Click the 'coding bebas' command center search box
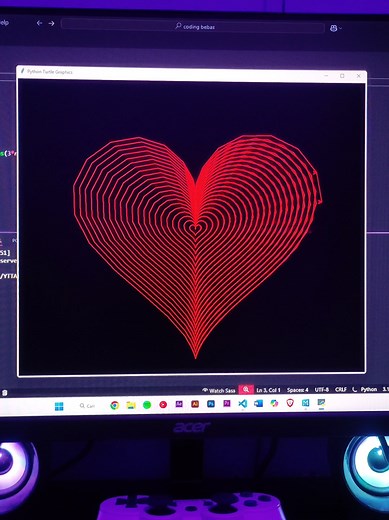The image size is (389, 520). pyautogui.click(x=193, y=26)
